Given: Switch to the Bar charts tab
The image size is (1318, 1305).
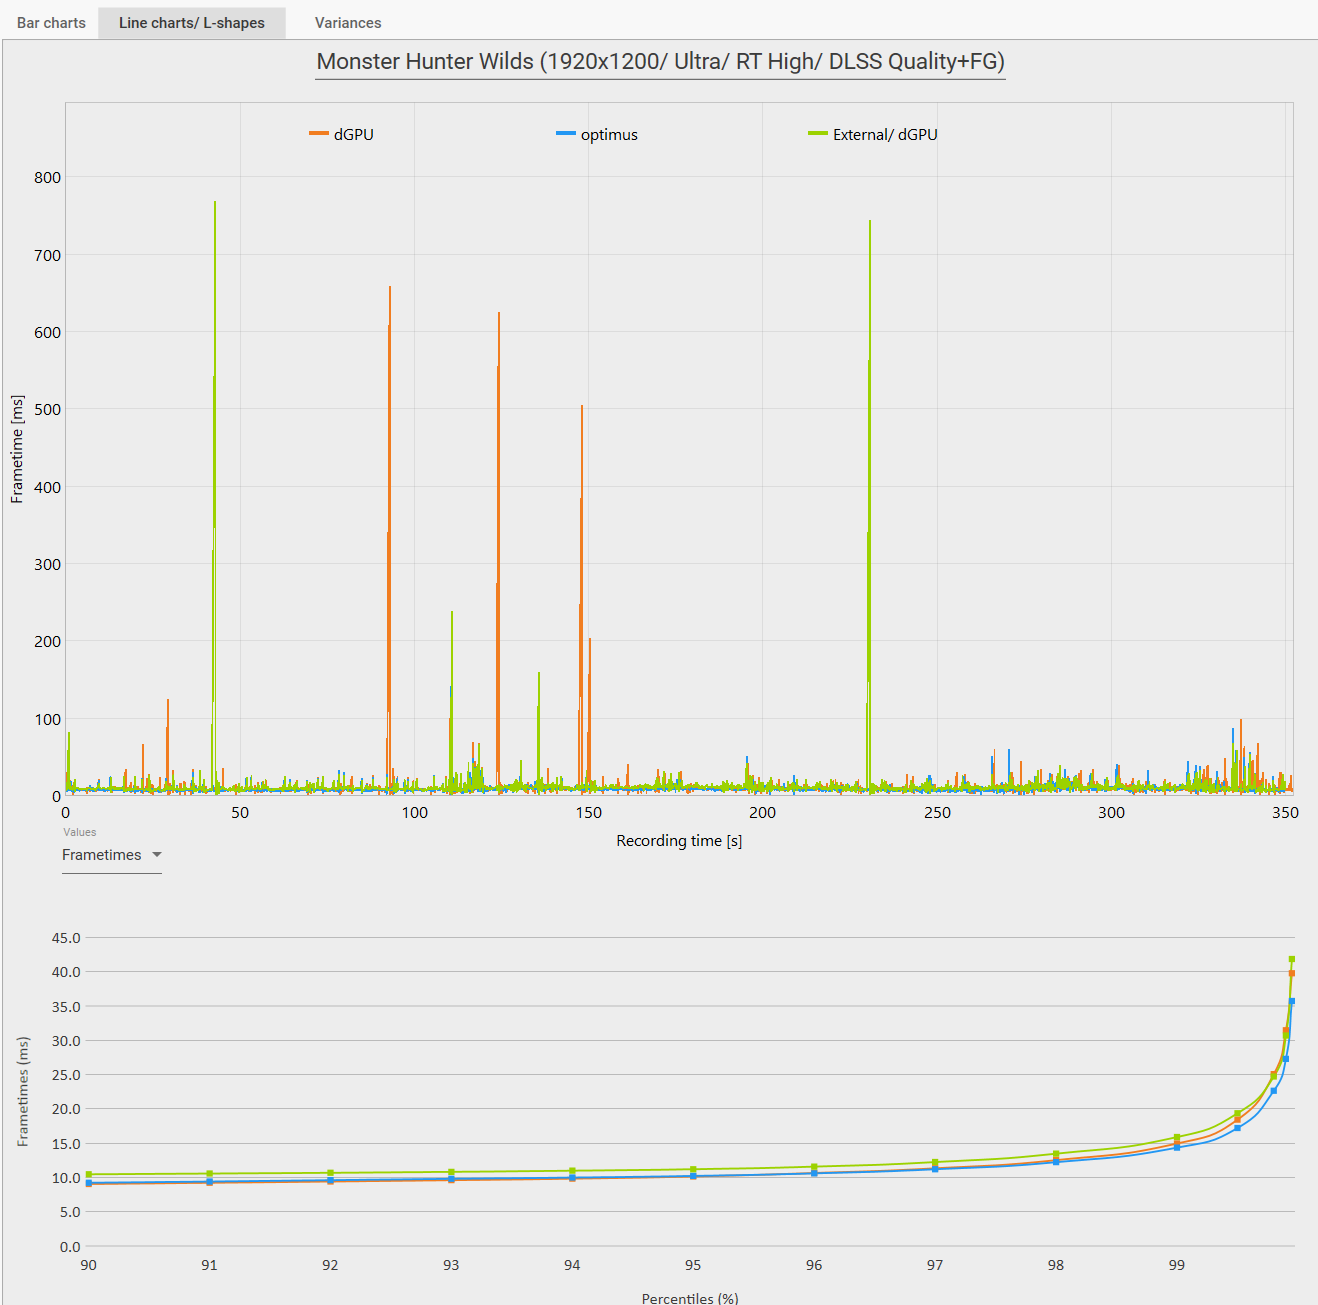Looking at the screenshot, I should pos(51,23).
